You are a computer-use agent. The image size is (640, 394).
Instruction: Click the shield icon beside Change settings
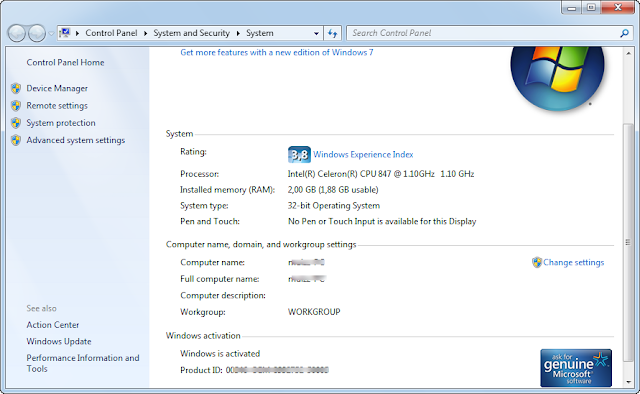pos(537,262)
